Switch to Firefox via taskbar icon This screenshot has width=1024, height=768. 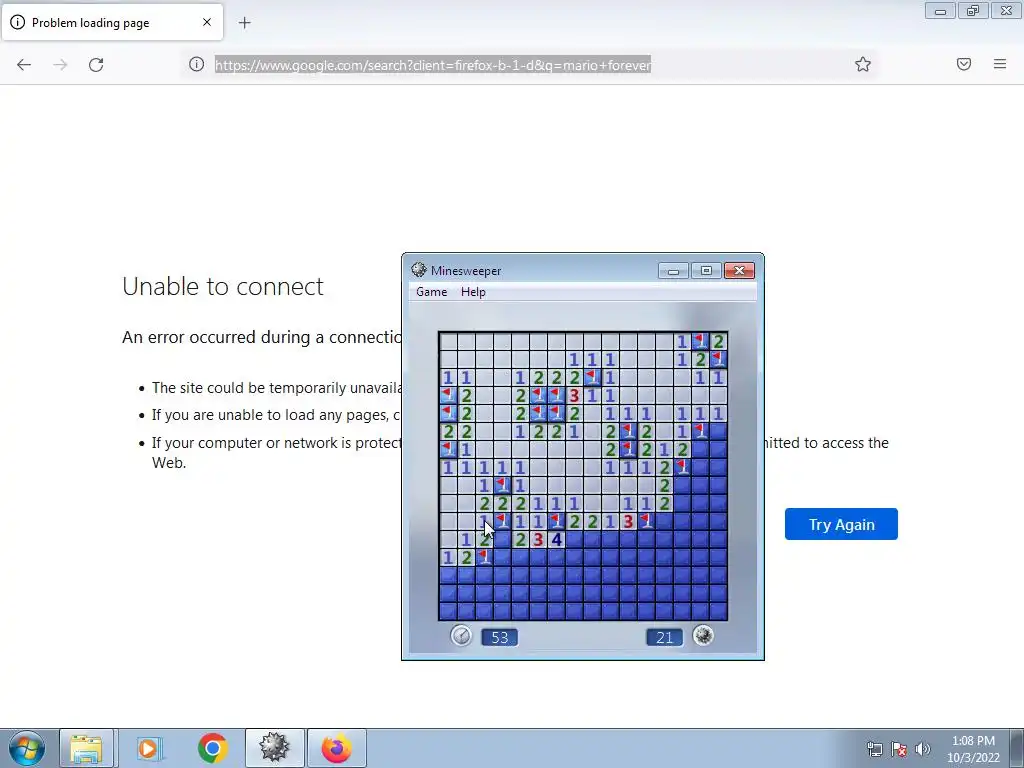point(336,748)
